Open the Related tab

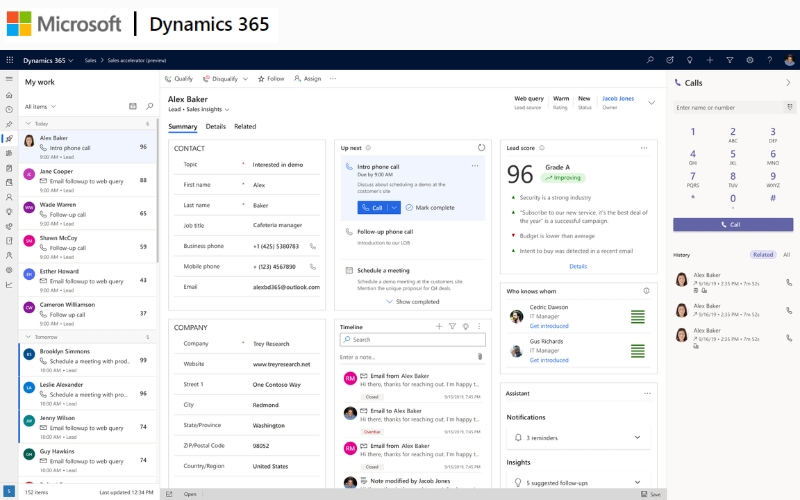coord(244,127)
